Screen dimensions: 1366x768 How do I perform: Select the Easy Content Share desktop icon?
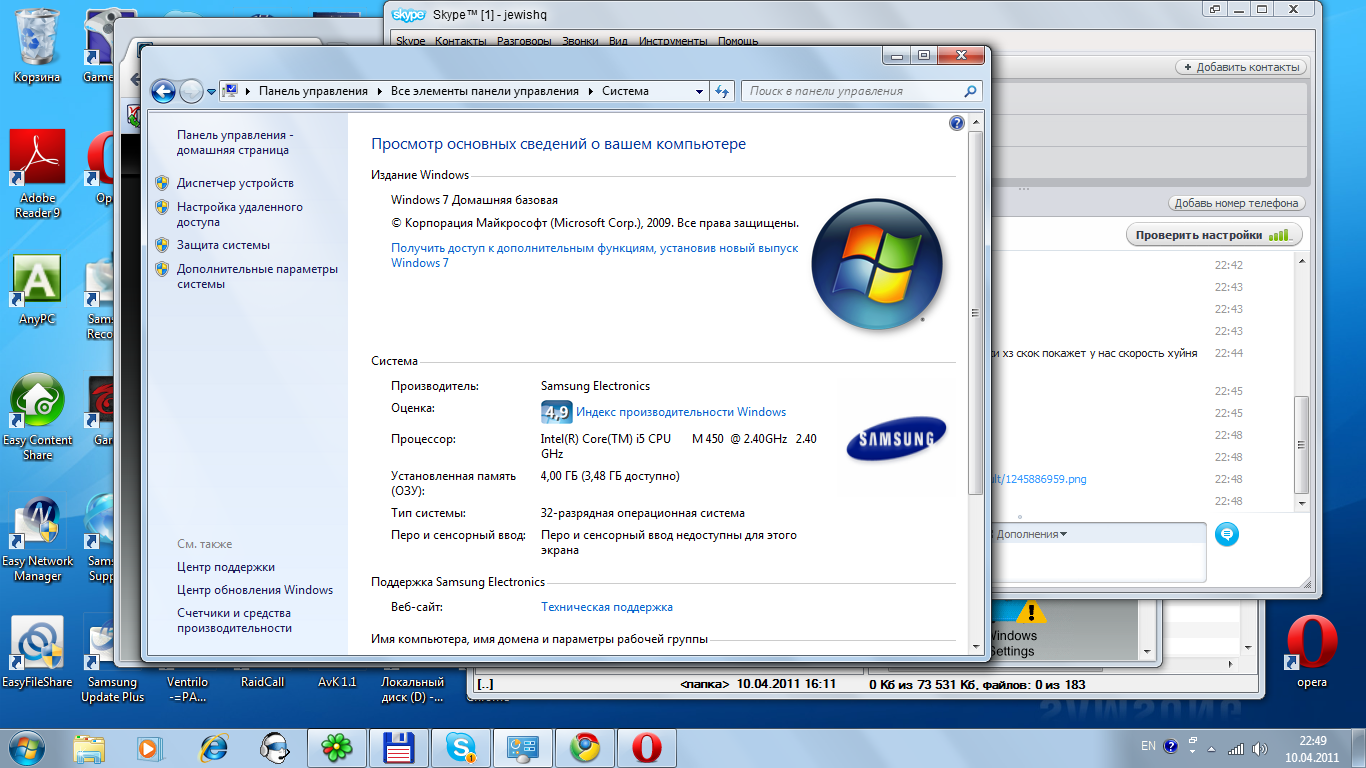coord(38,418)
